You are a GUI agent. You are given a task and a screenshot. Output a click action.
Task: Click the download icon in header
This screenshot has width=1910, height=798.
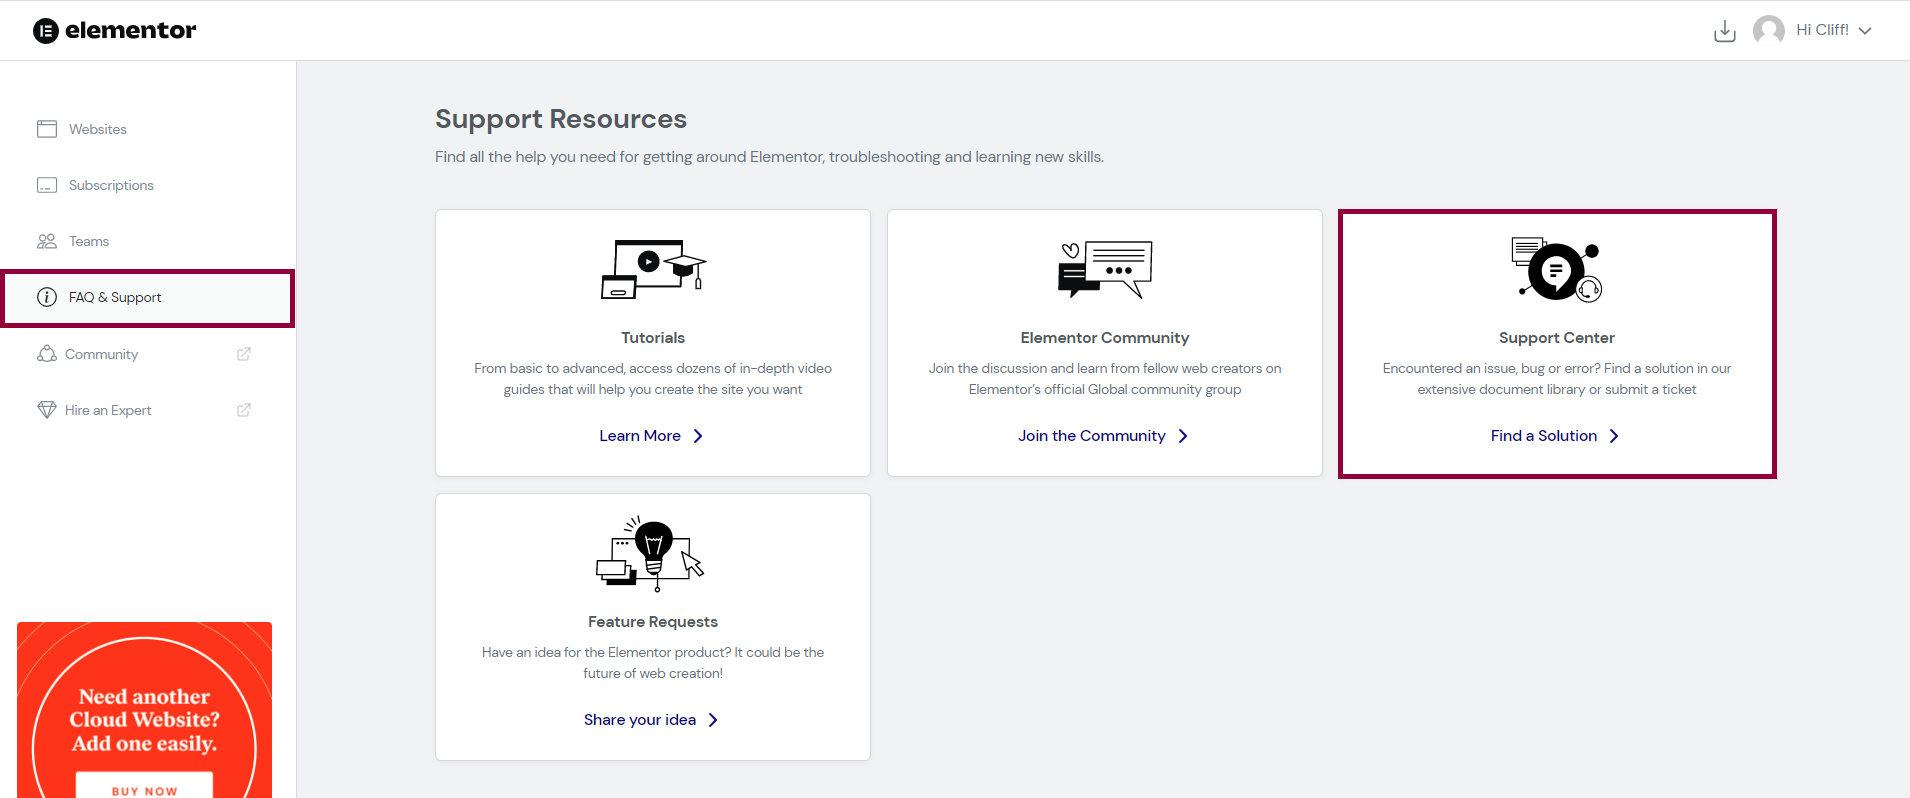tap(1725, 31)
